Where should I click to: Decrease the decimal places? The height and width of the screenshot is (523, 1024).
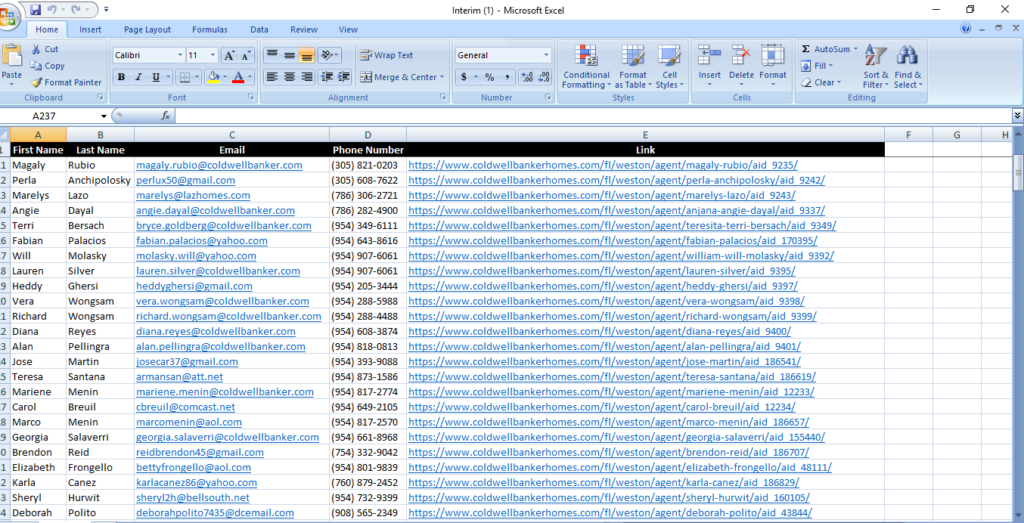[544, 77]
